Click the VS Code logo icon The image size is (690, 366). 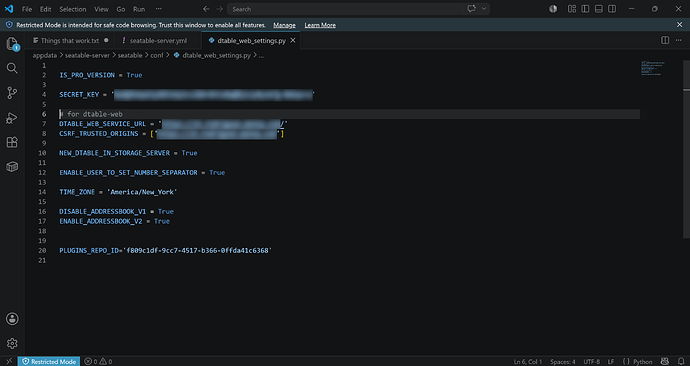[9, 9]
